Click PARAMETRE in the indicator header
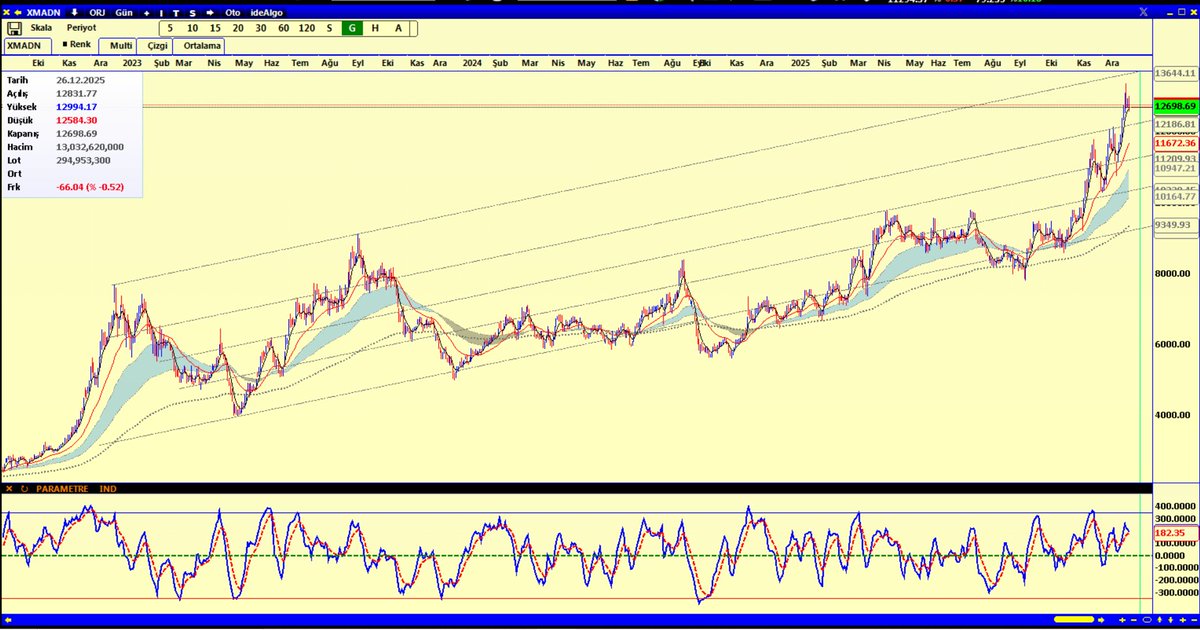The width and height of the screenshot is (1200, 630). 62,489
